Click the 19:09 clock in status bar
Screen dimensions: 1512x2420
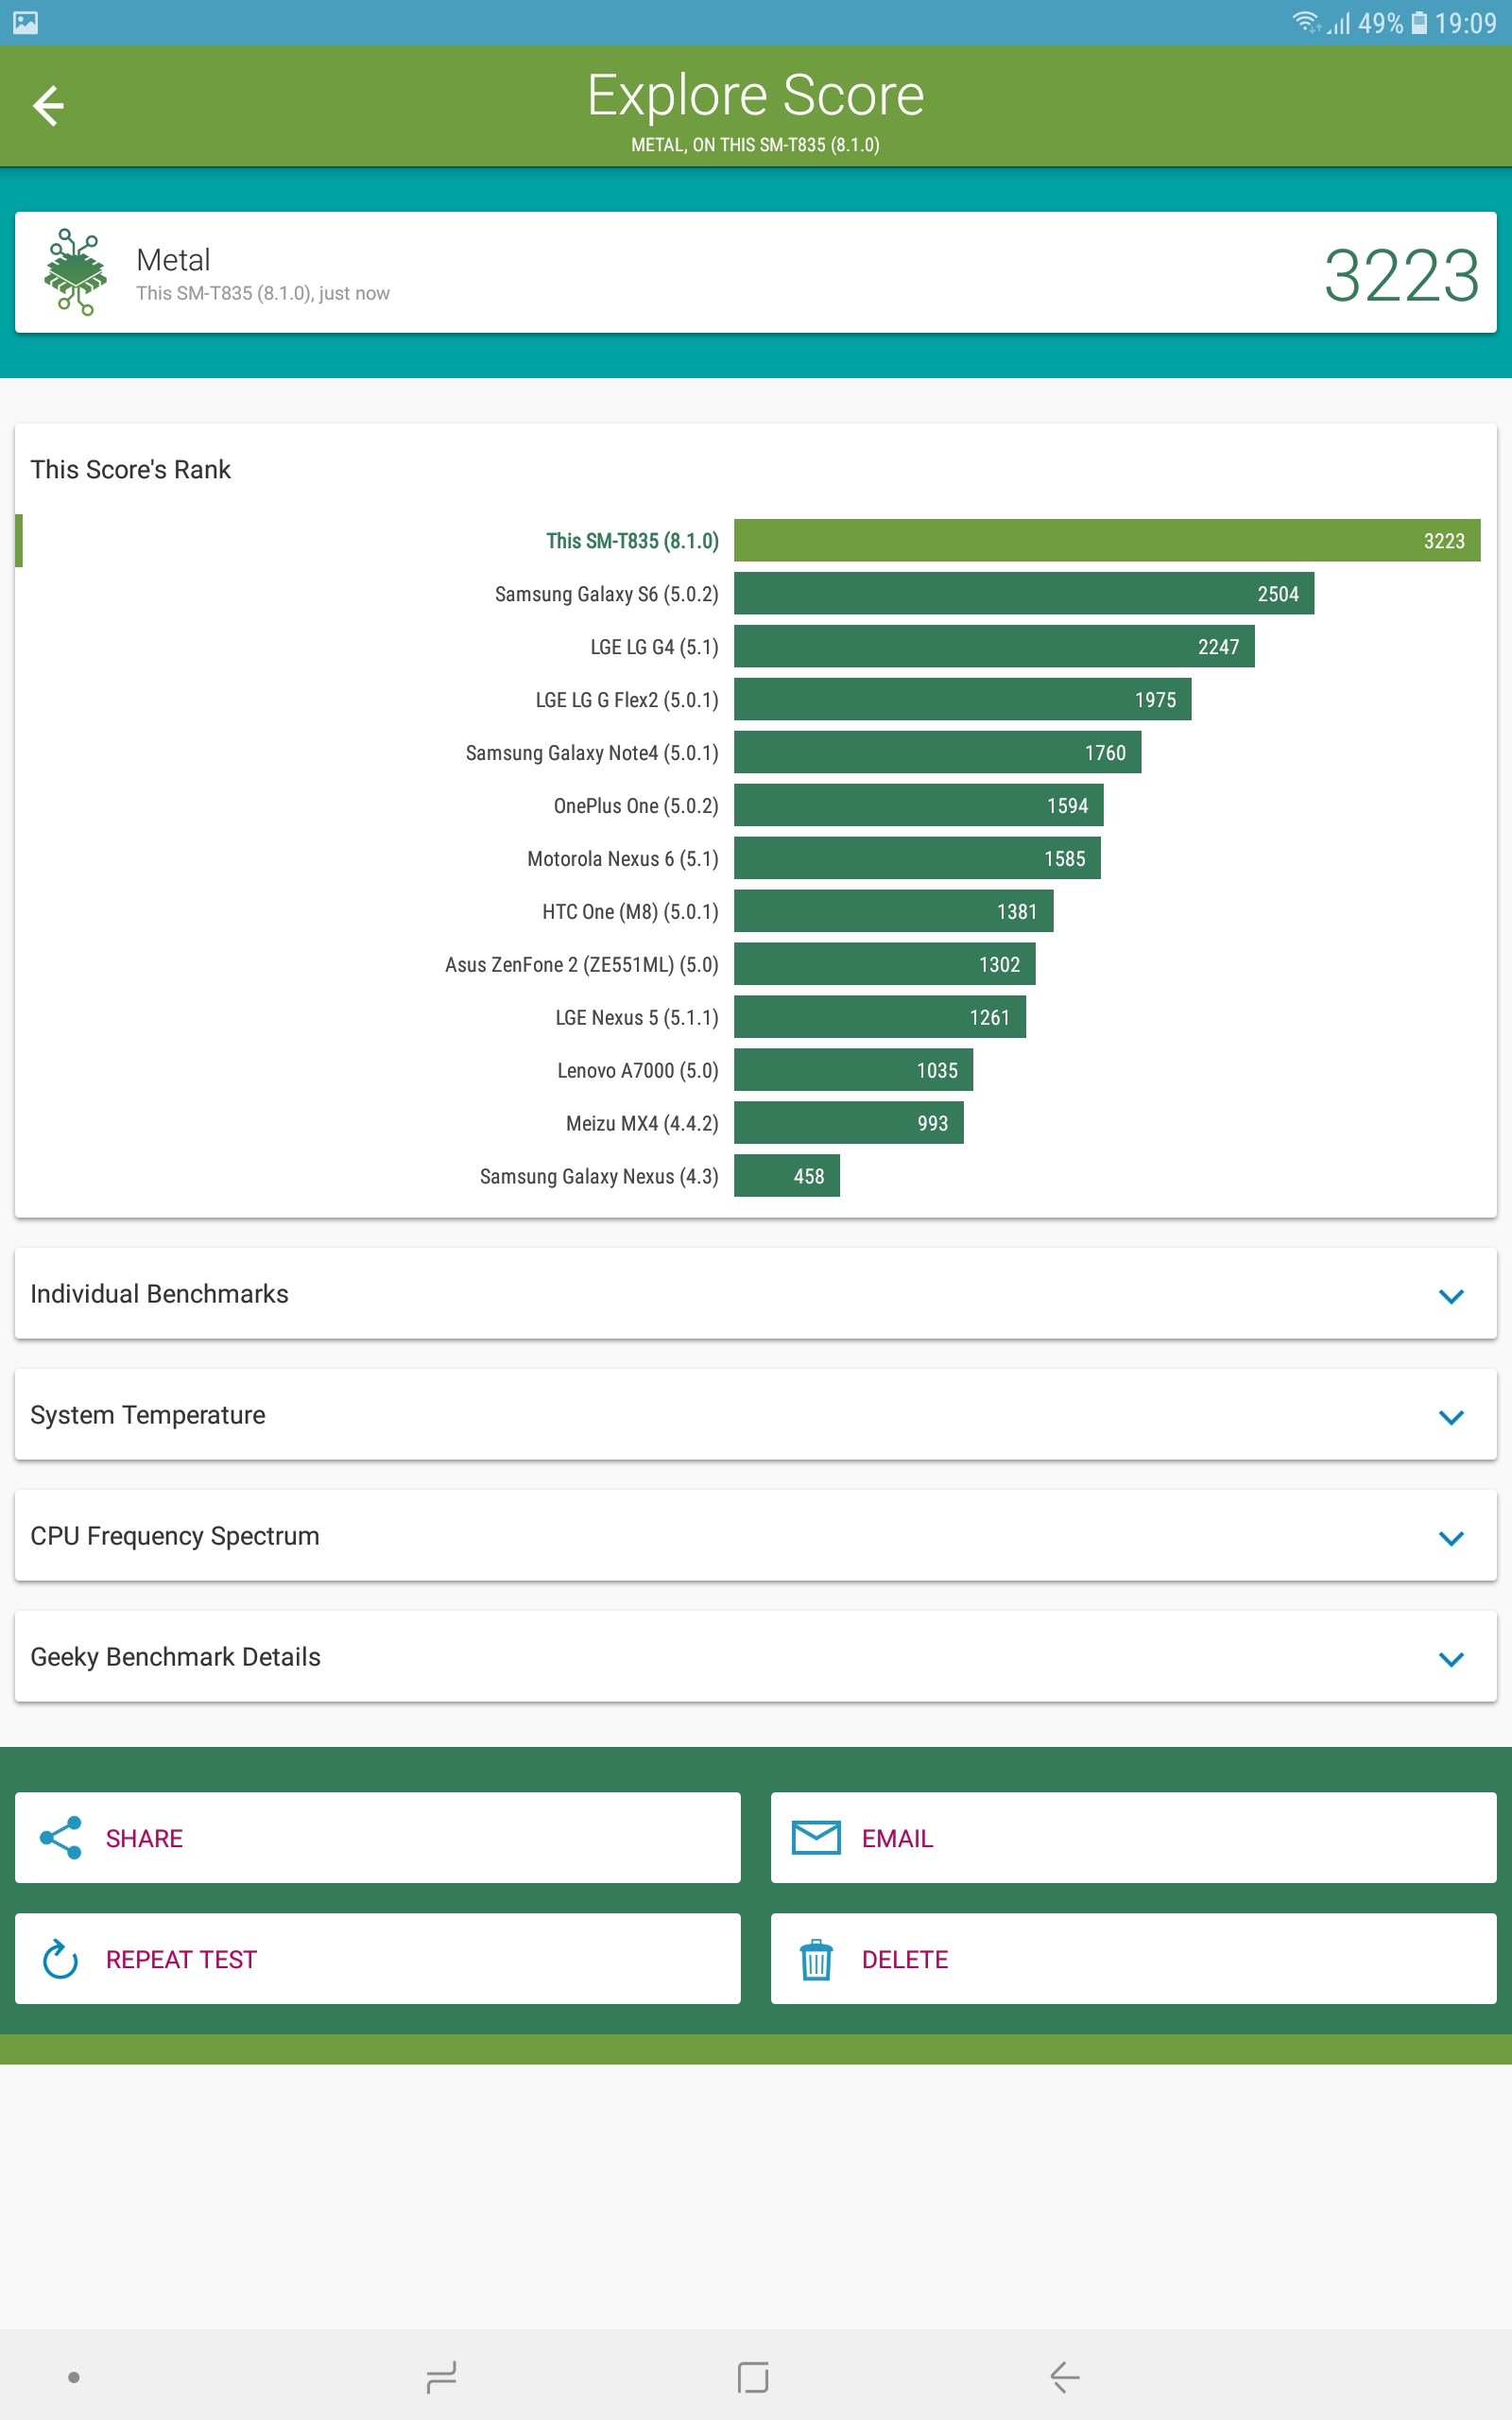click(1465, 22)
